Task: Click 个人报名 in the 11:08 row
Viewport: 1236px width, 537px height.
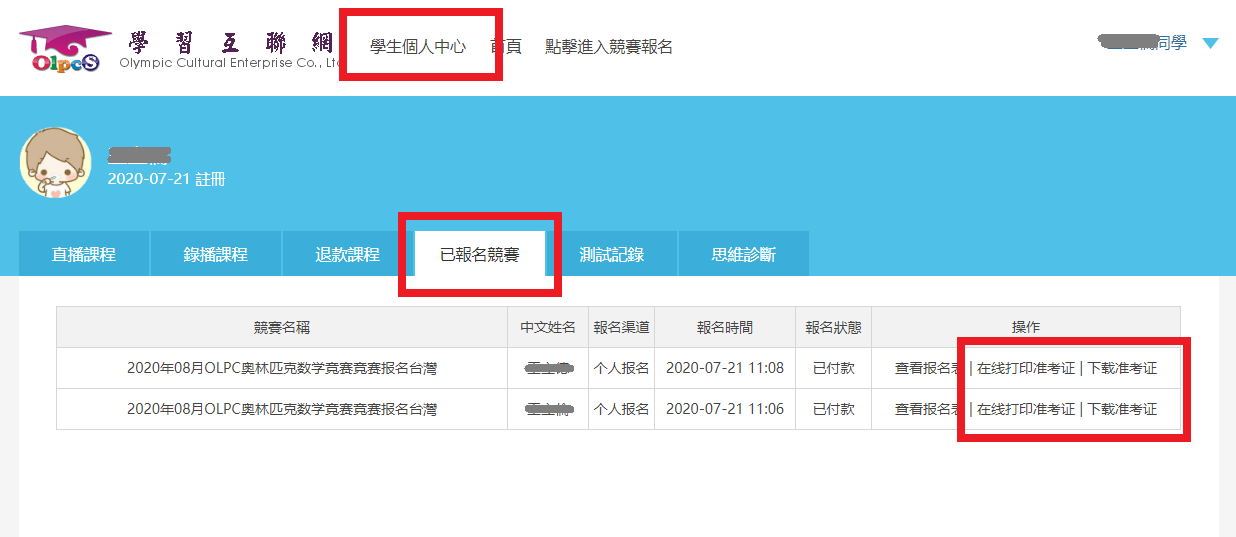Action: pos(621,368)
